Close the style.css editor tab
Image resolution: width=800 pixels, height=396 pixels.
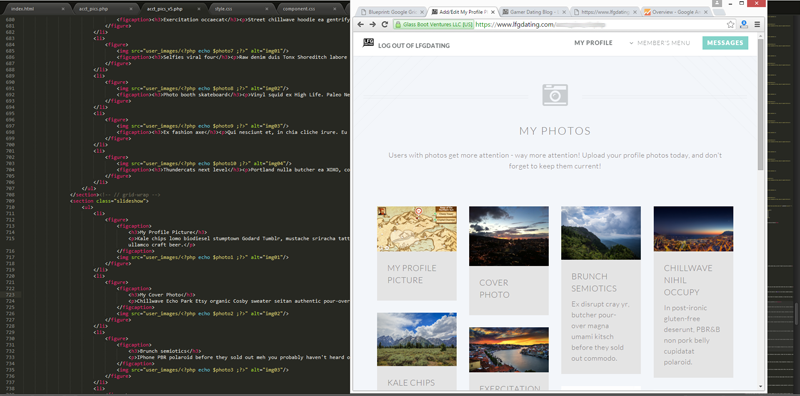268,9
